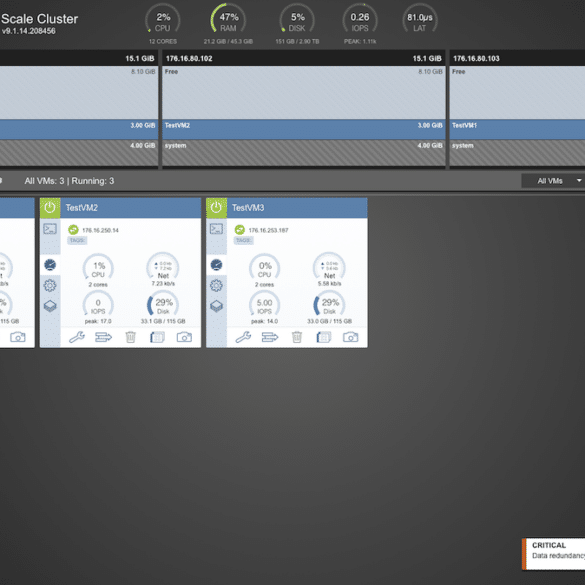Open the All VMs filter dropdown
Image resolution: width=585 pixels, height=585 pixels.
click(x=553, y=181)
